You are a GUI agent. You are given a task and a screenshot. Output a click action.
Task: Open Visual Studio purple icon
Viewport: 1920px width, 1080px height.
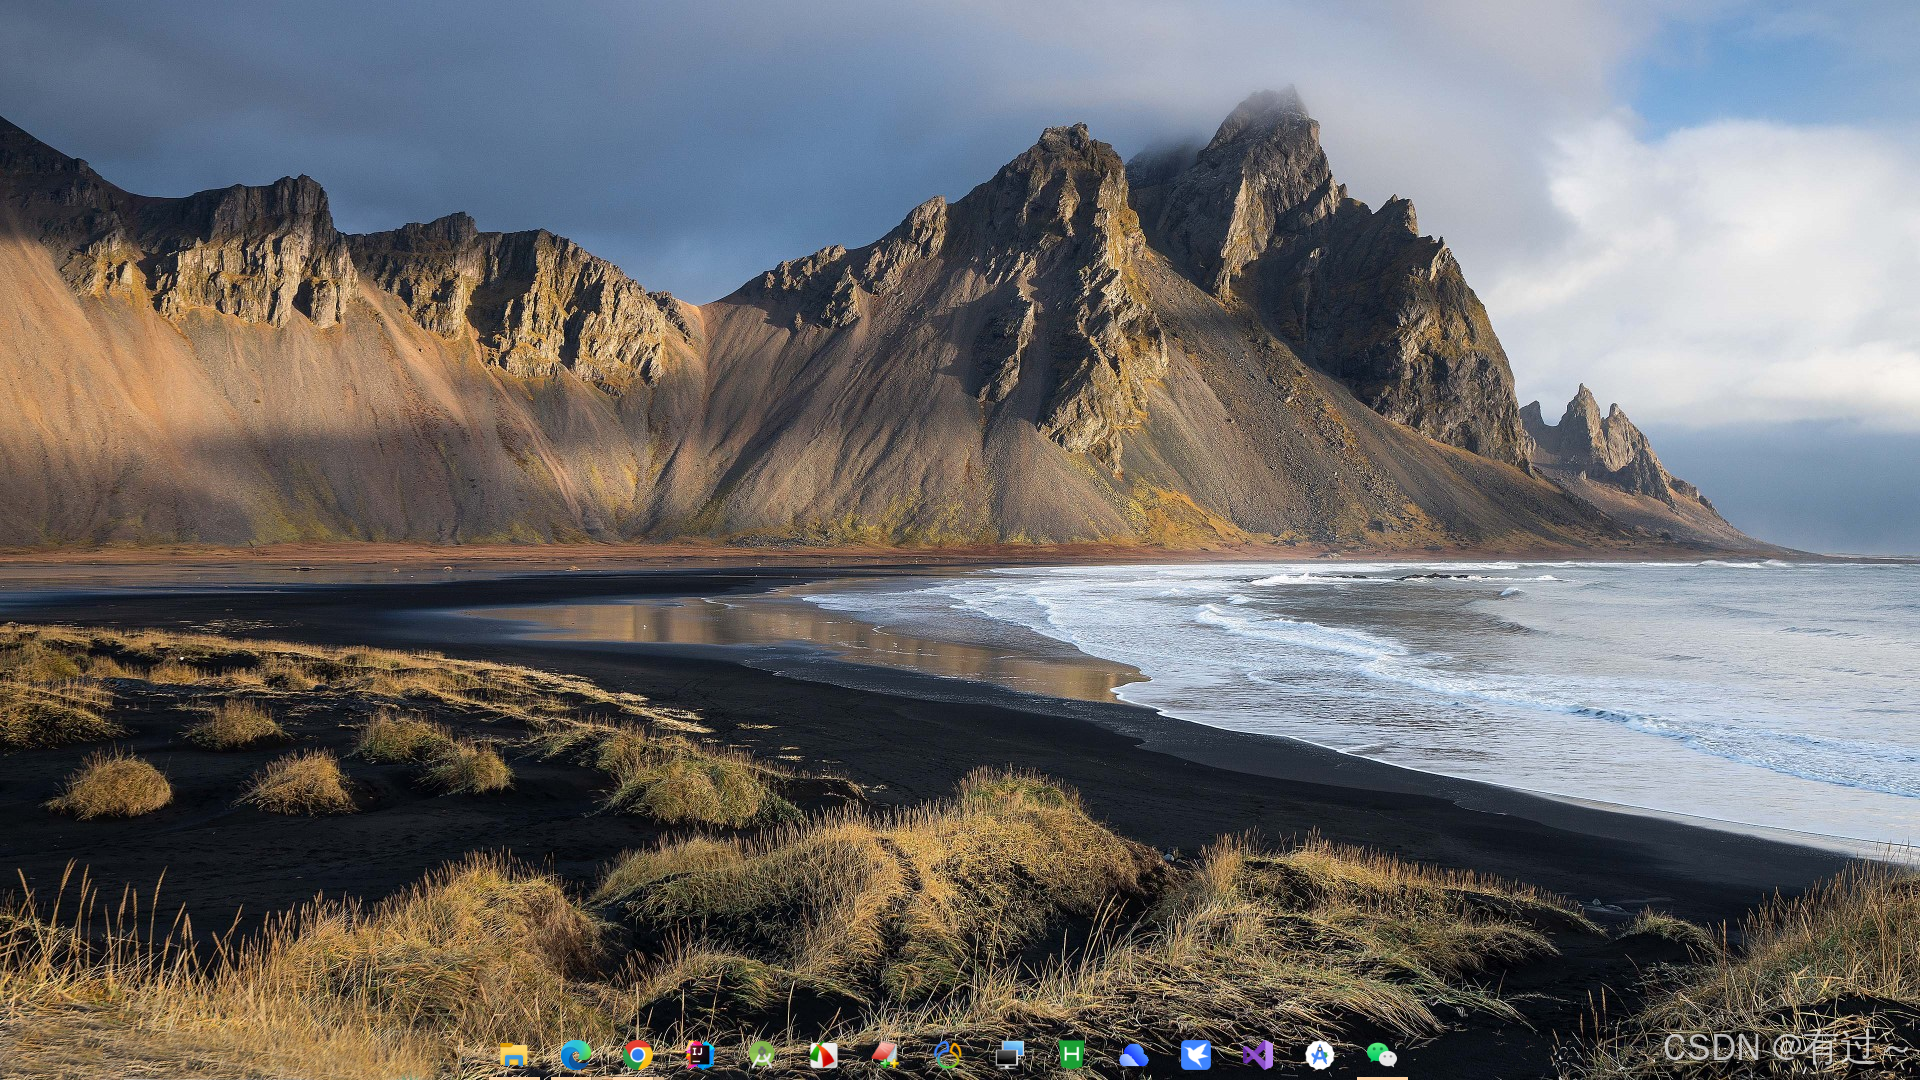pos(1257,1055)
